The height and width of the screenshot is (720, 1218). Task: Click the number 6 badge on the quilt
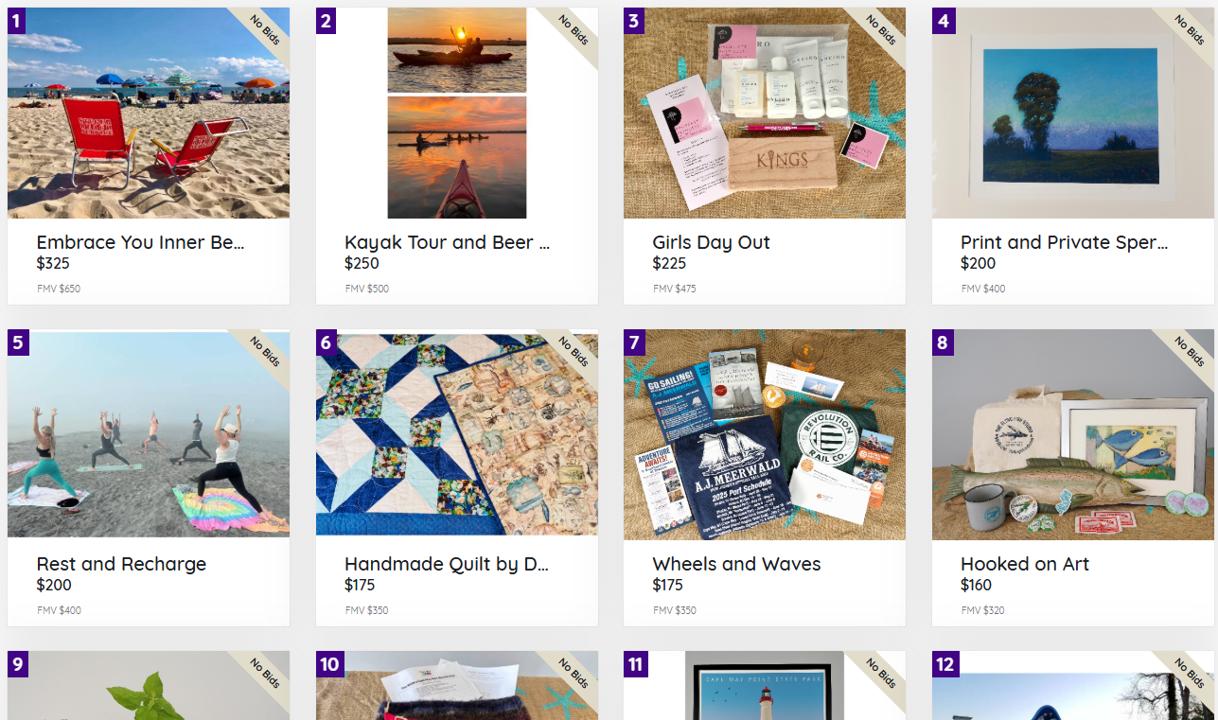click(326, 343)
